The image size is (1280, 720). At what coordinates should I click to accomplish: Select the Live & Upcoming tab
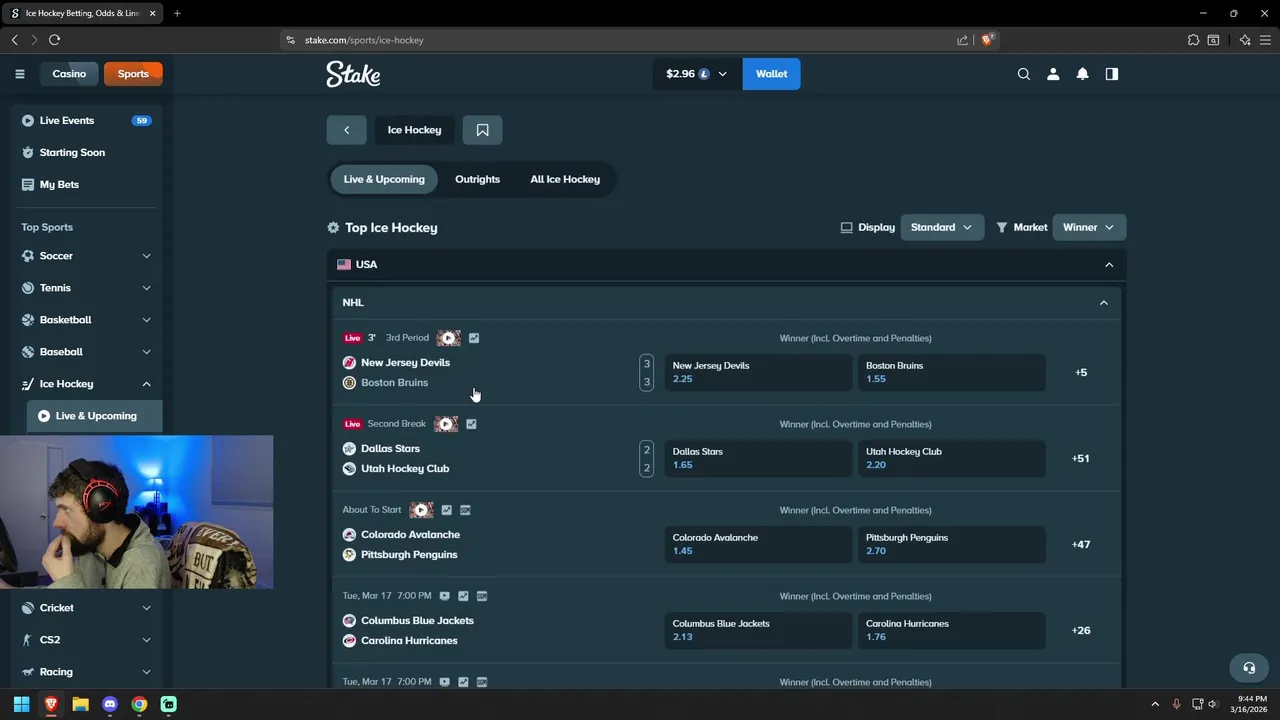click(384, 180)
